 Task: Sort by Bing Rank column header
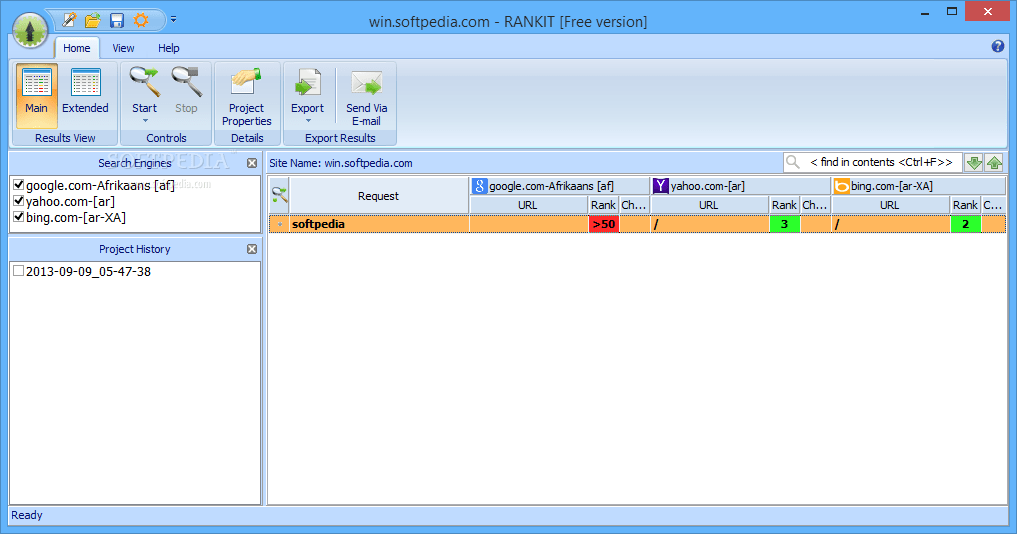click(x=965, y=205)
